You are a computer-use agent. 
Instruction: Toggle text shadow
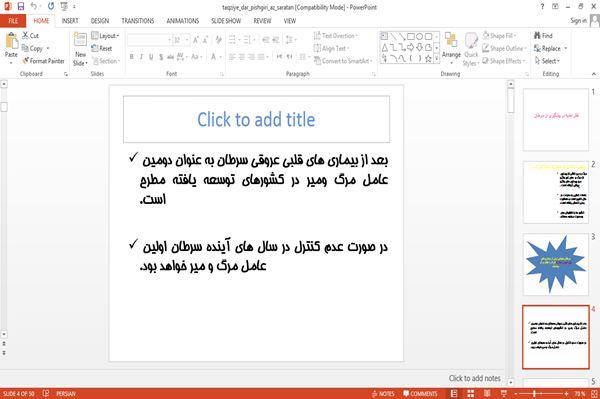point(161,57)
